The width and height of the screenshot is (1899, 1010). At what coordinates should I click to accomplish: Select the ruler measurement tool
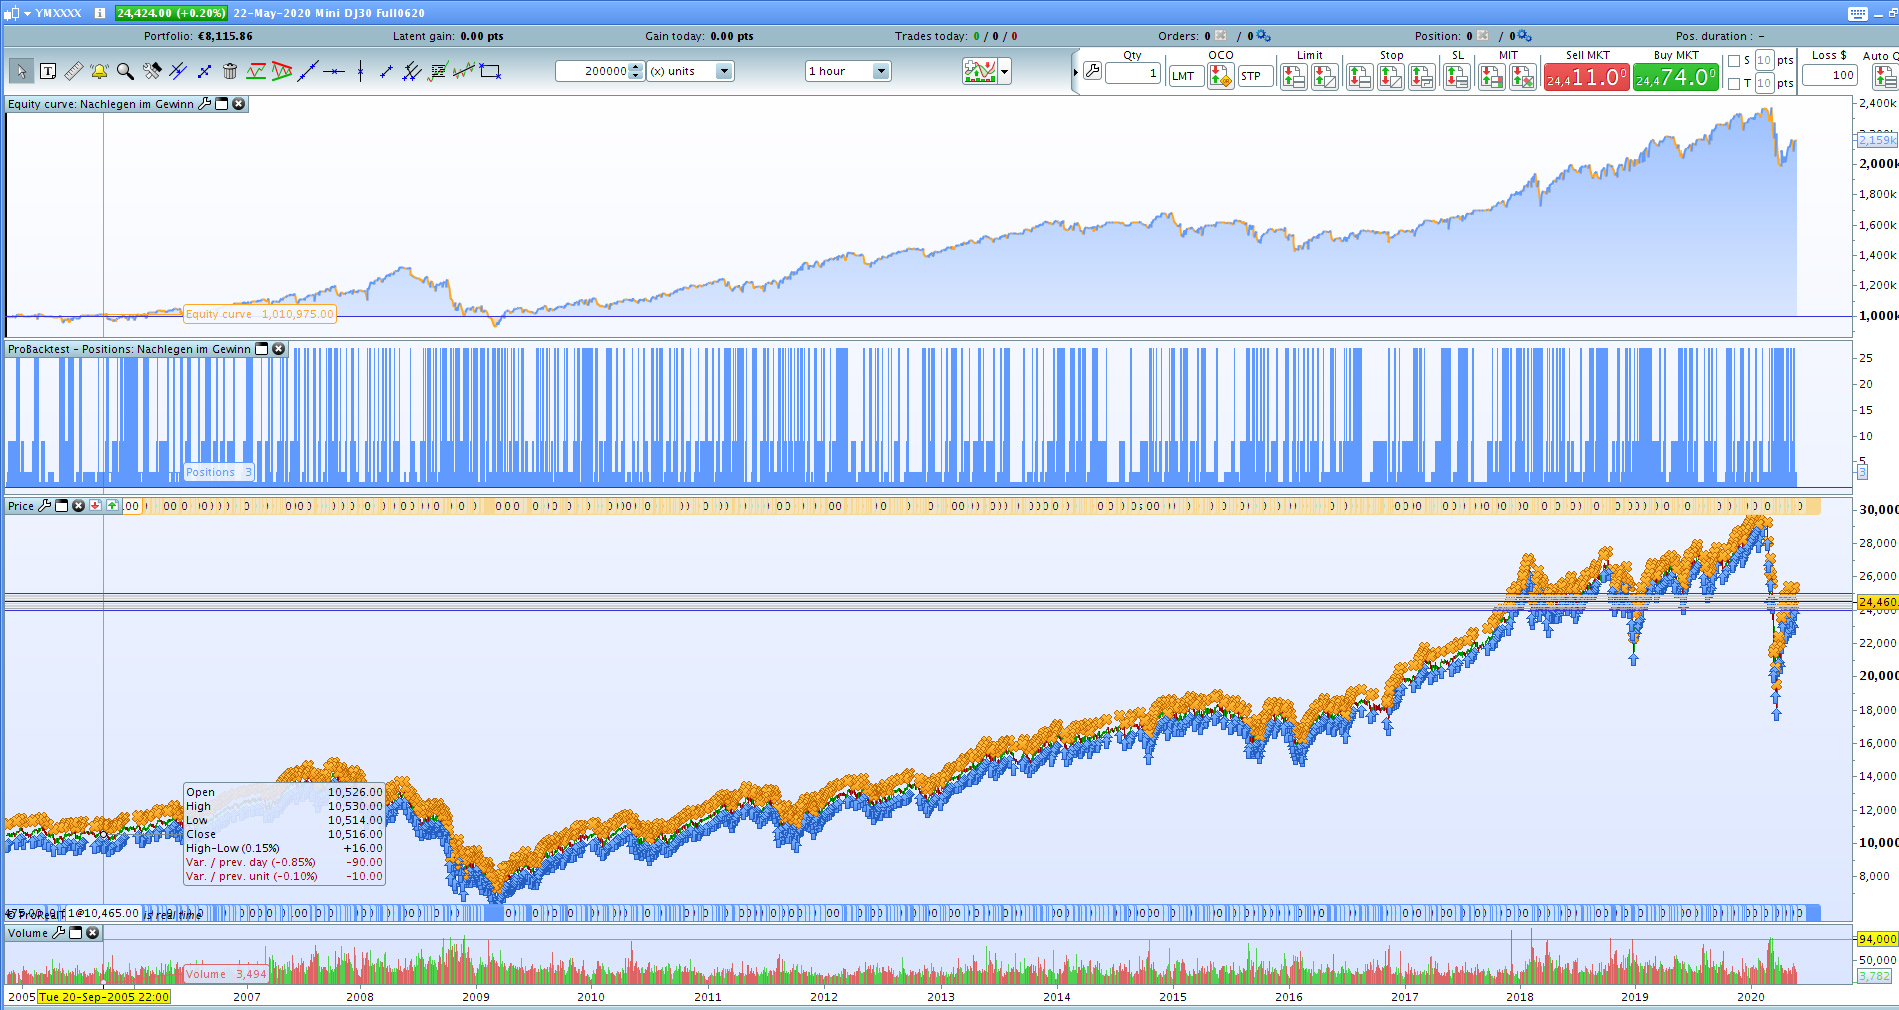coord(74,71)
